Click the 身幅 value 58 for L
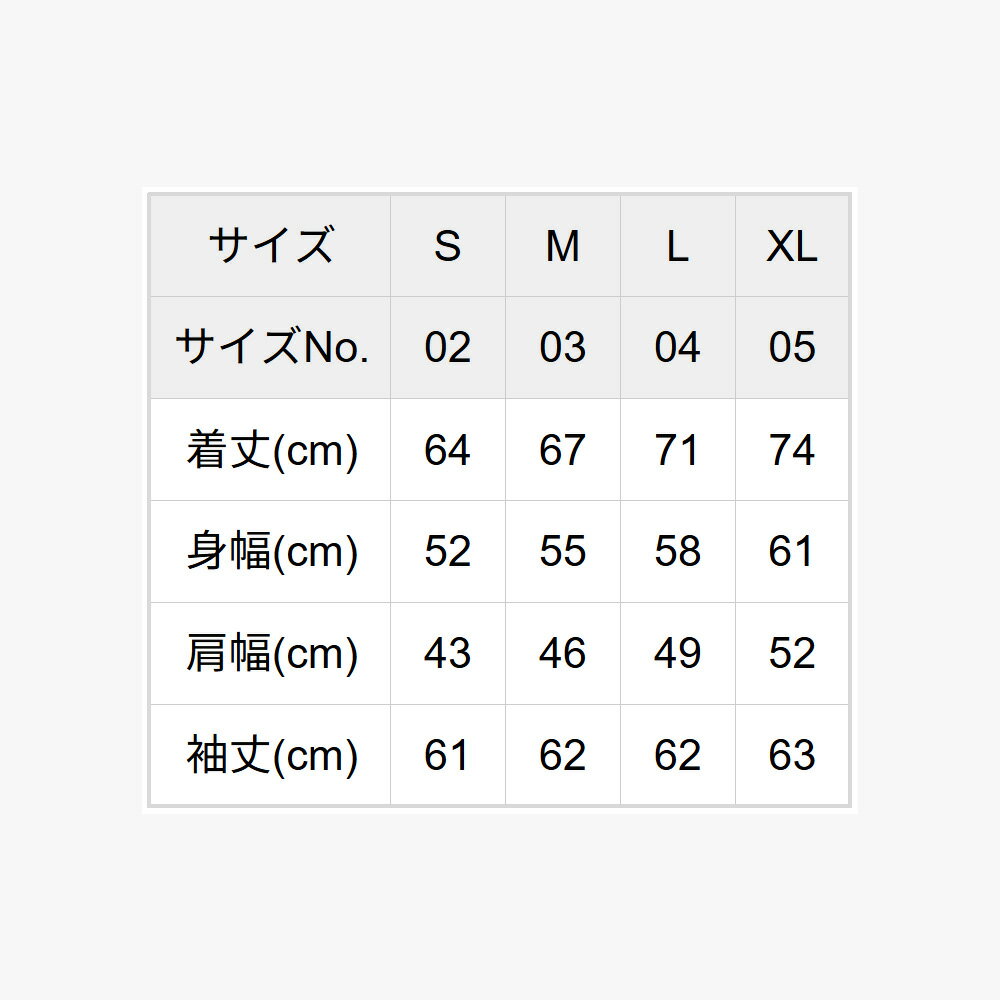 677,552
